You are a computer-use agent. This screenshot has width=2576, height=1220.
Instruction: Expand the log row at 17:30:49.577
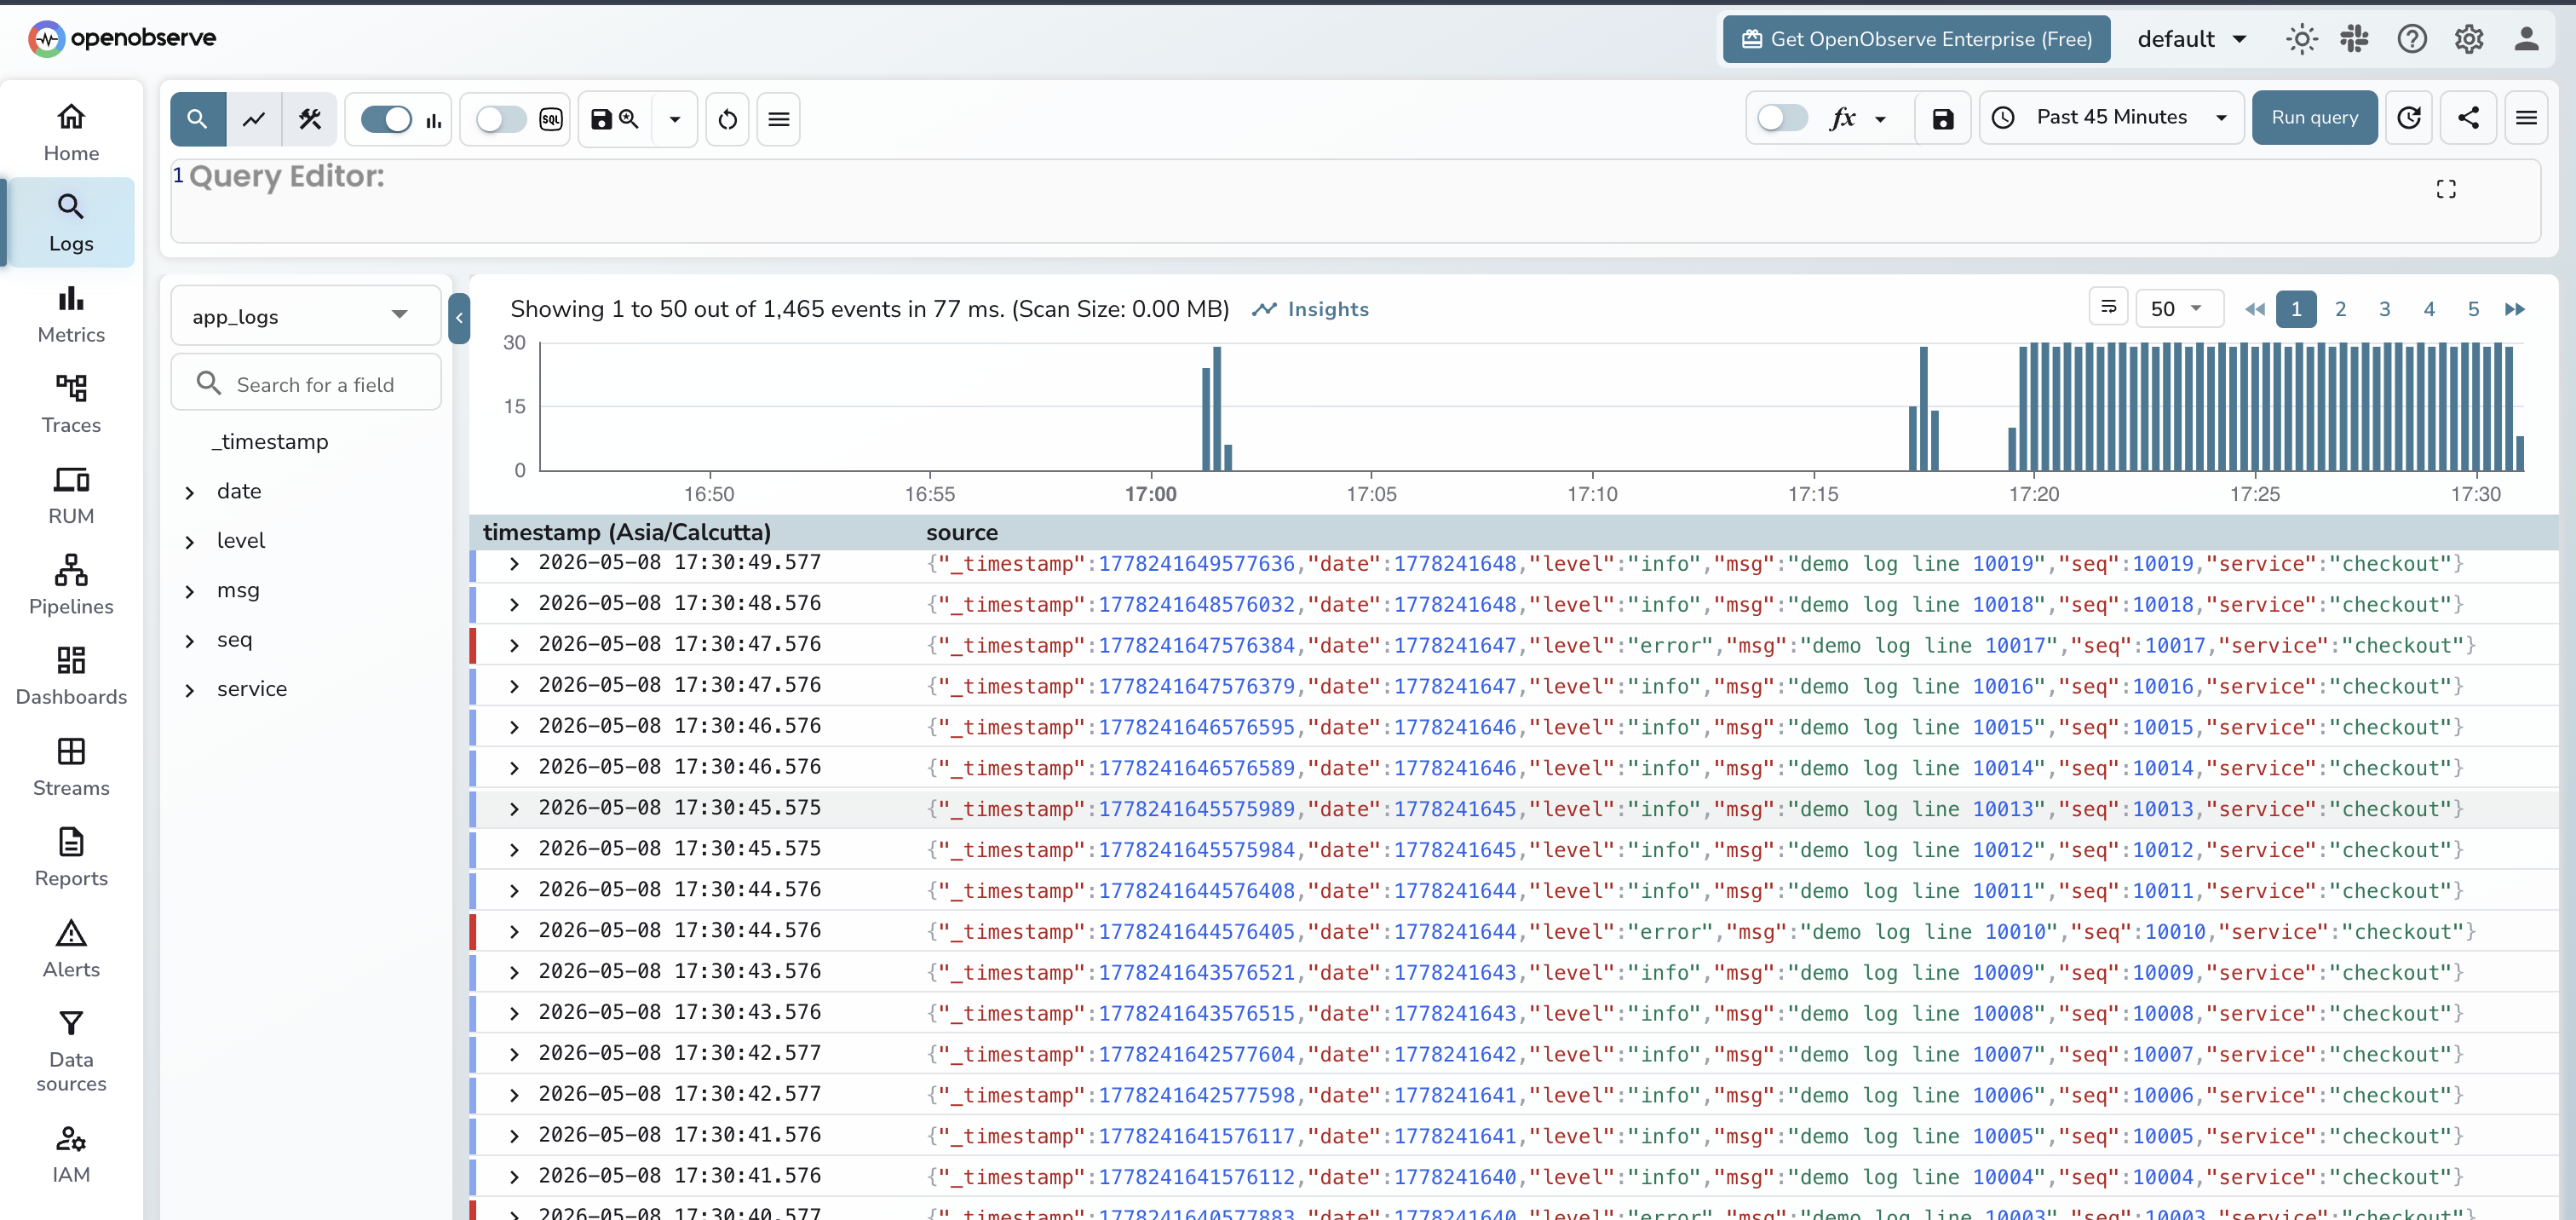514,564
